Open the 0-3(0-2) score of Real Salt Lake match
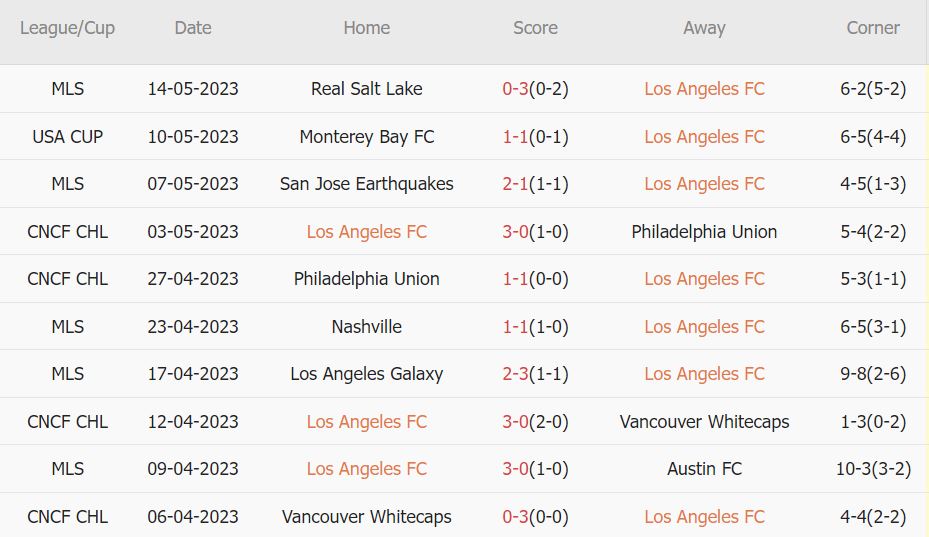929x537 pixels. (x=535, y=89)
